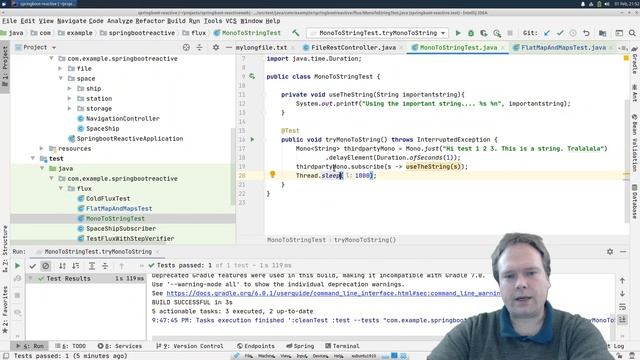Collapse the space folder
The height and width of the screenshot is (360, 640).
click(61, 78)
